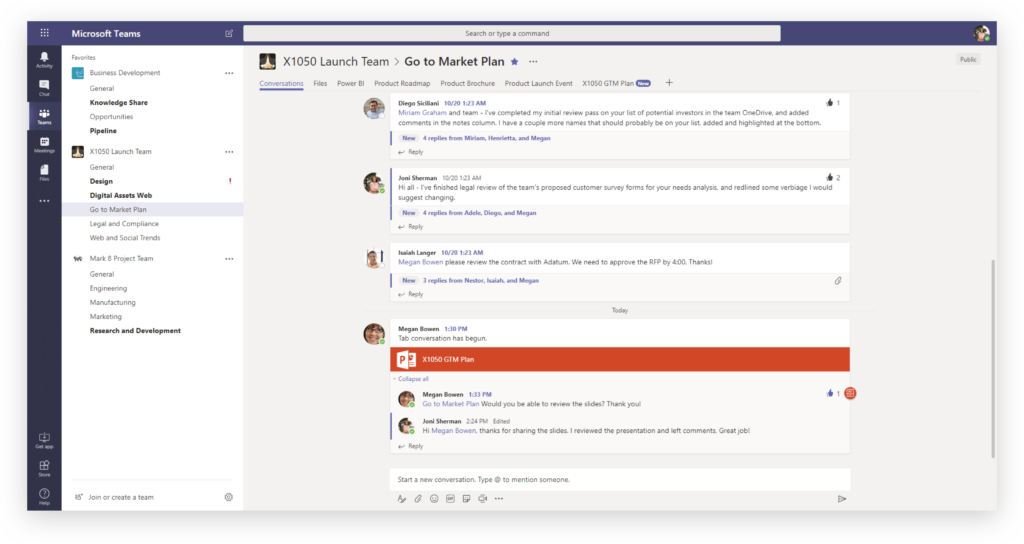
Task: Like Megan Bowen's 1:33 PM reply
Action: 830,393
